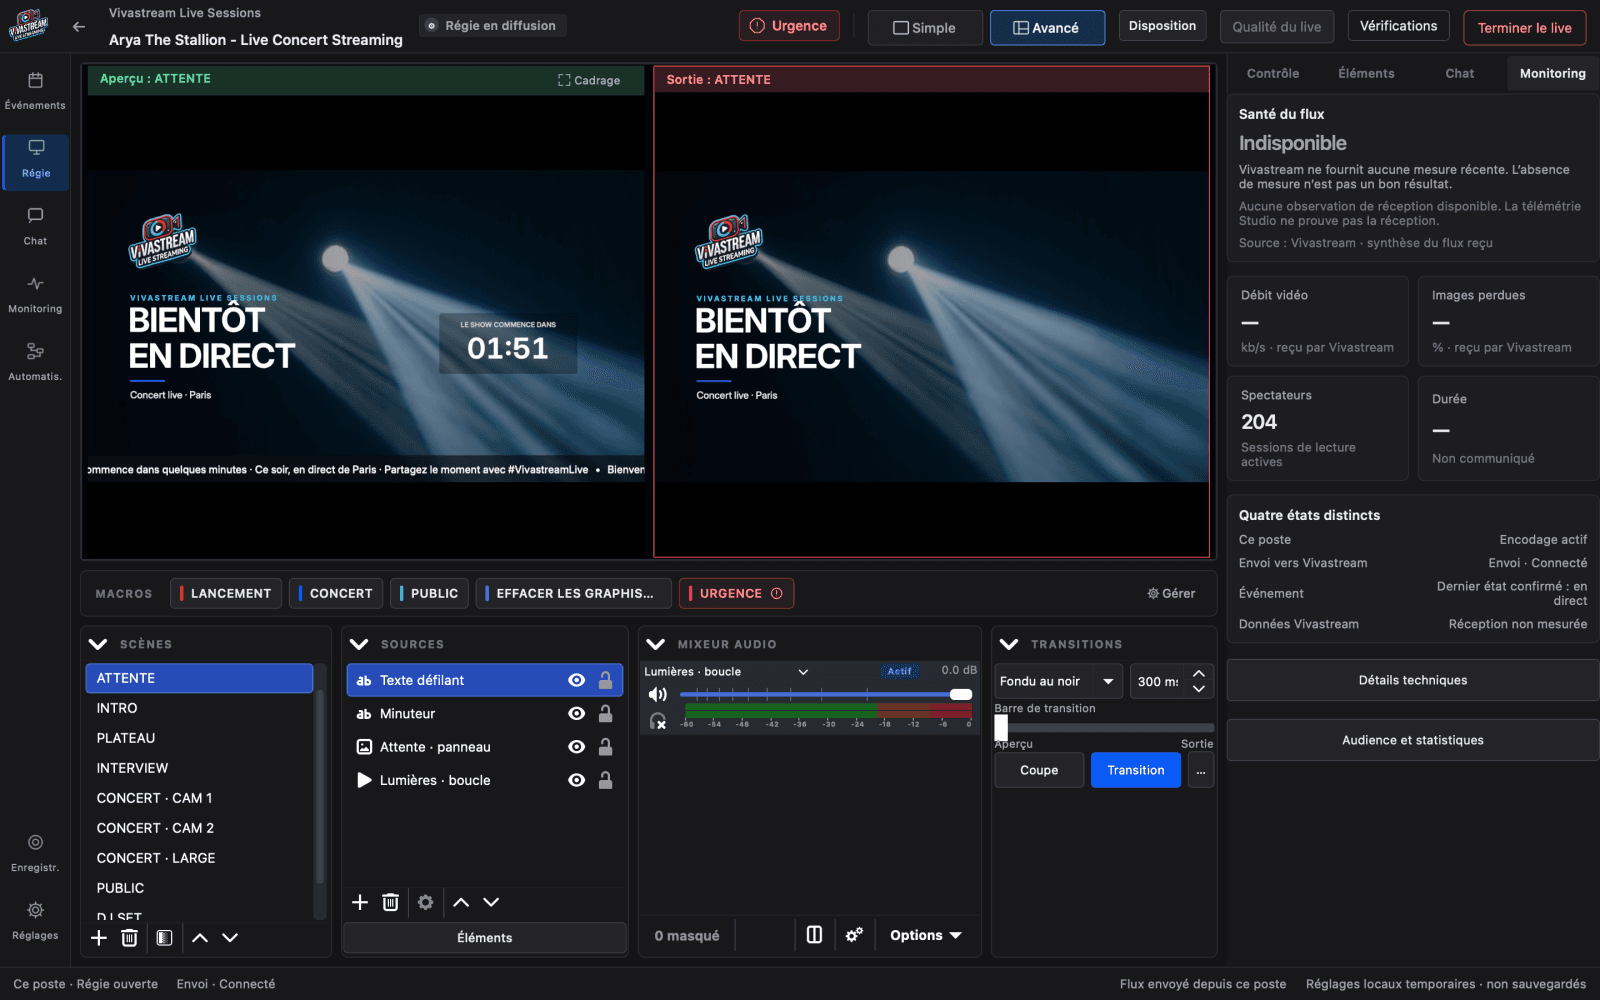The width and height of the screenshot is (1600, 1000).
Task: Select the Monitoring tab in right panel
Action: 1552,74
